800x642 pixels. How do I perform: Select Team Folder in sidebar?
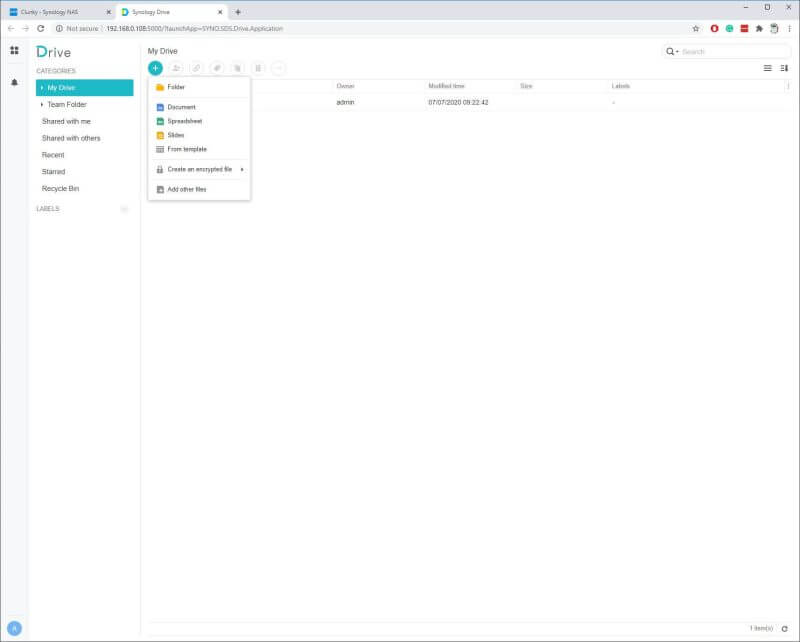pos(67,105)
